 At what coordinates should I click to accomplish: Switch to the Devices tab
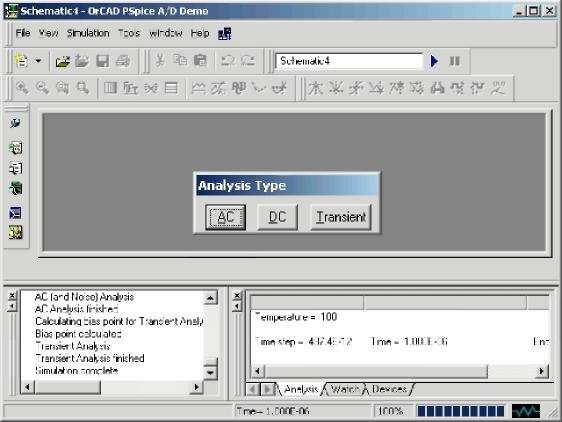389,389
